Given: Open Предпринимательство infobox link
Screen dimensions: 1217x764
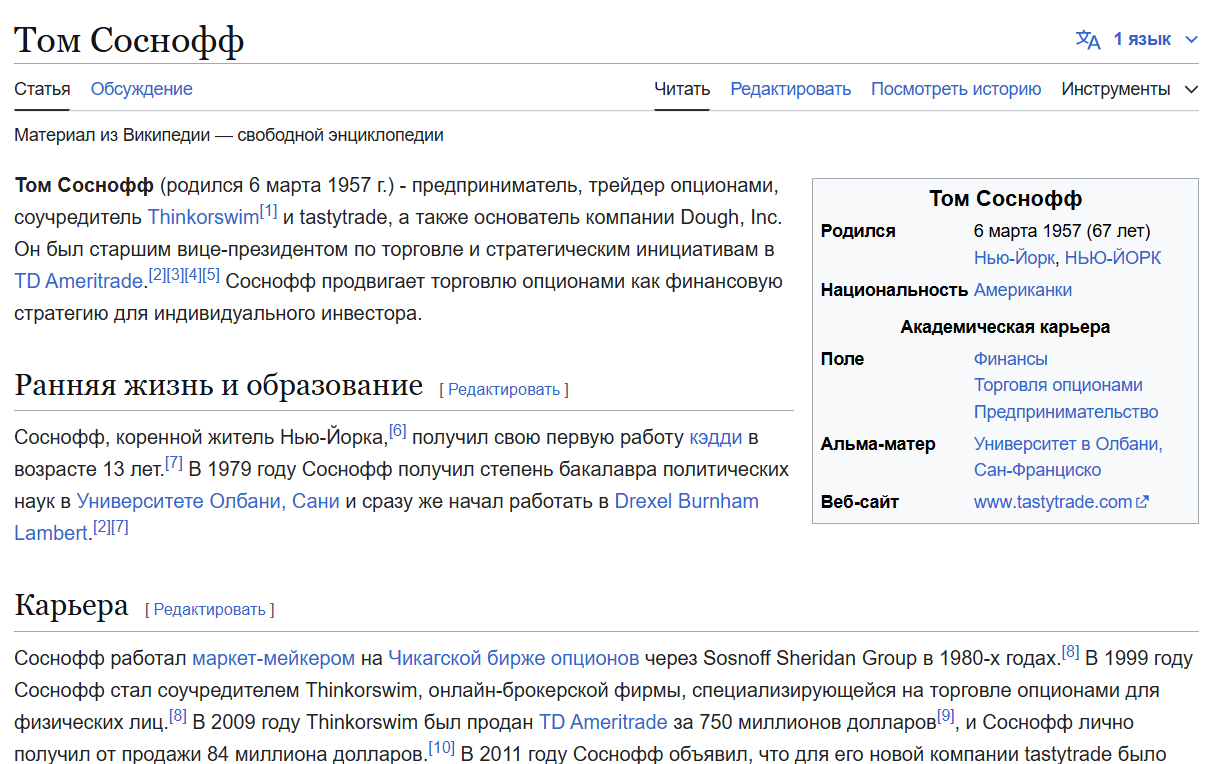Looking at the screenshot, I should pos(1066,412).
